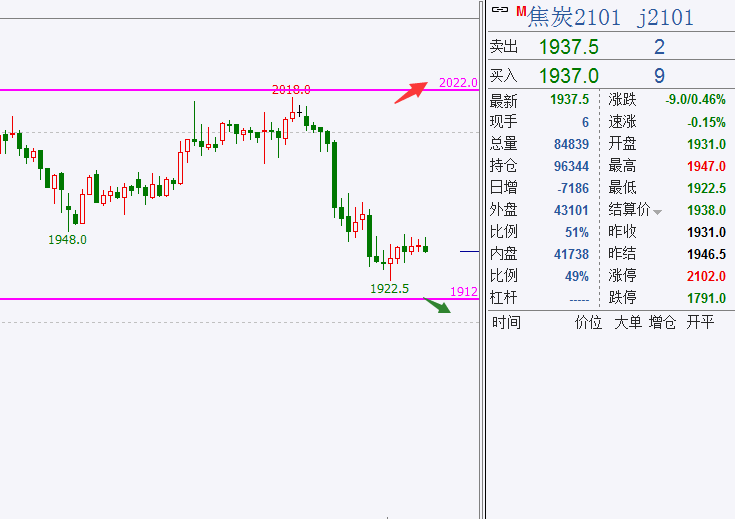Viewport: 735px width, 519px height.
Task: Expand the 结算价 dropdown arrow
Action: (x=657, y=212)
